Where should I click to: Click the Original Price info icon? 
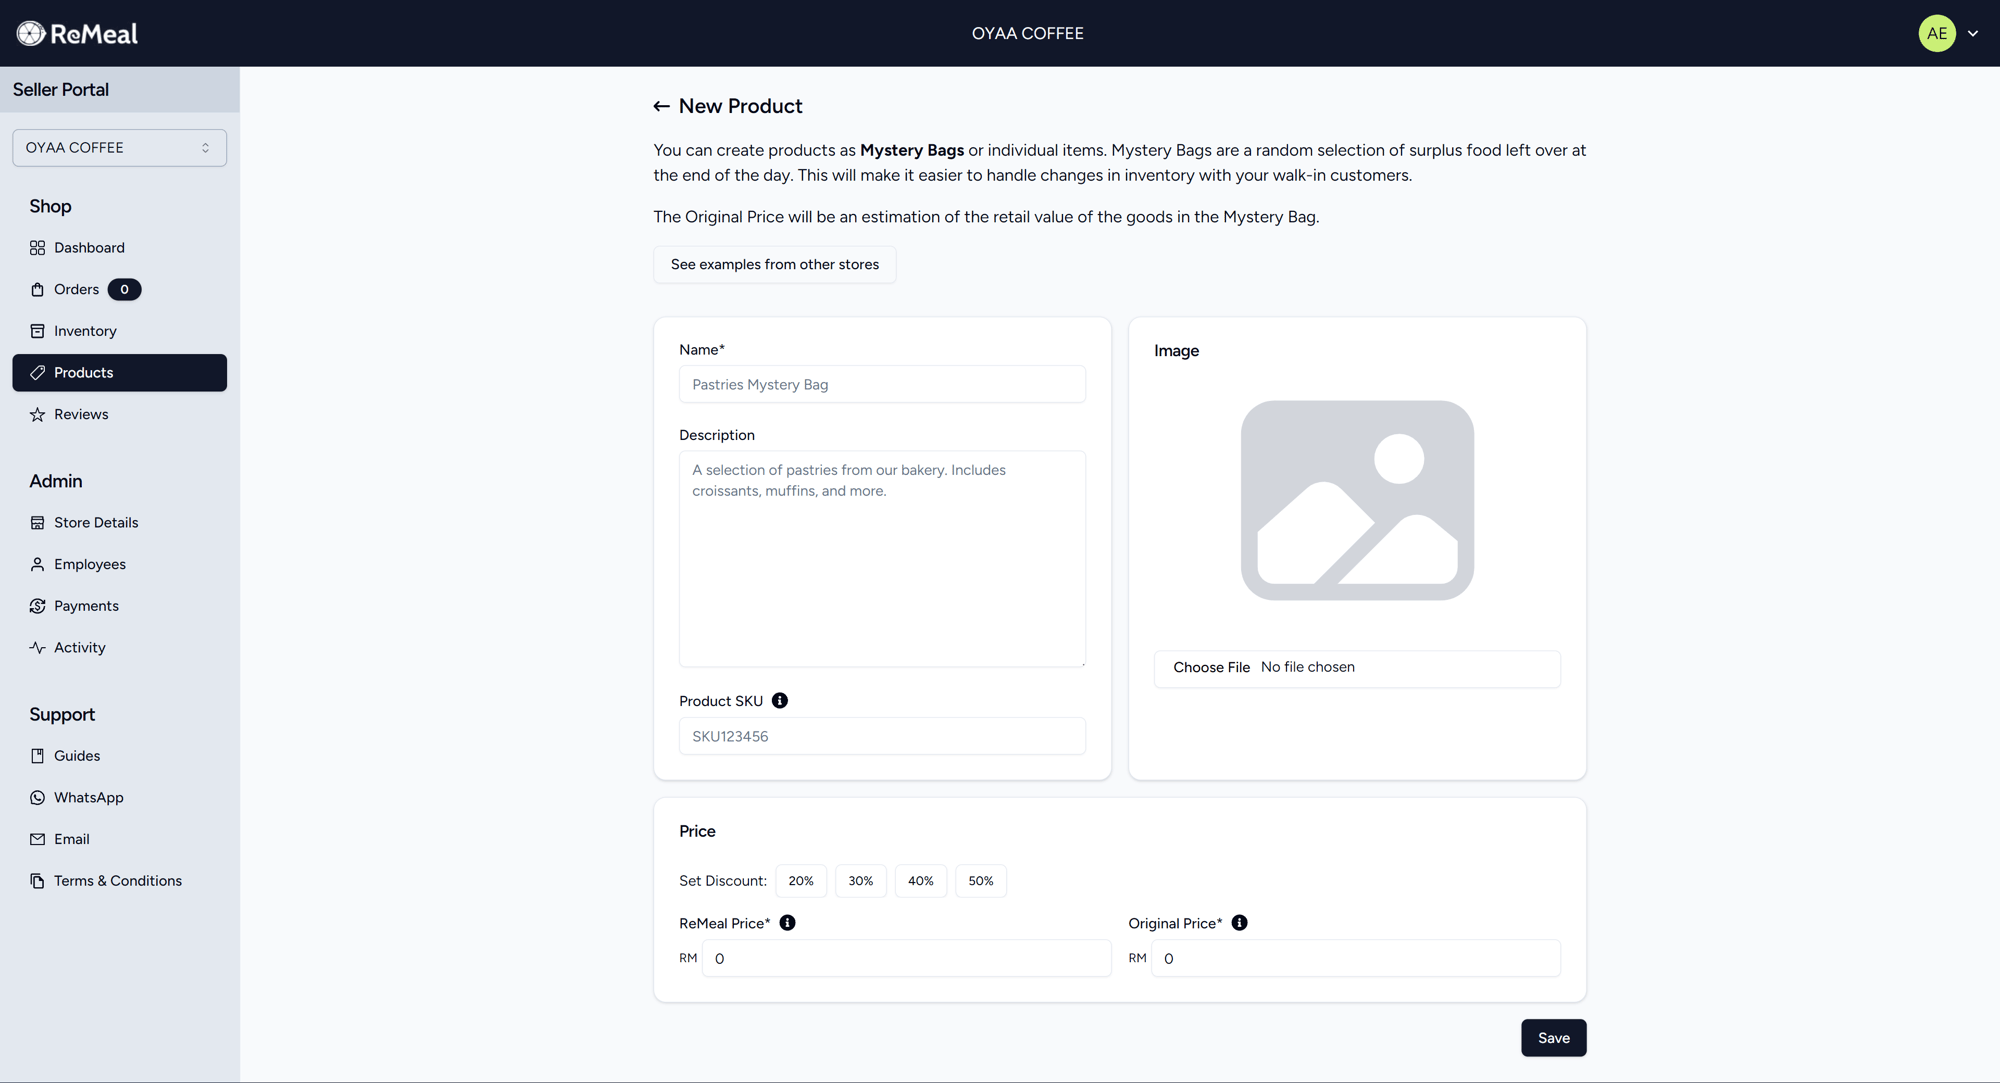pyautogui.click(x=1239, y=923)
